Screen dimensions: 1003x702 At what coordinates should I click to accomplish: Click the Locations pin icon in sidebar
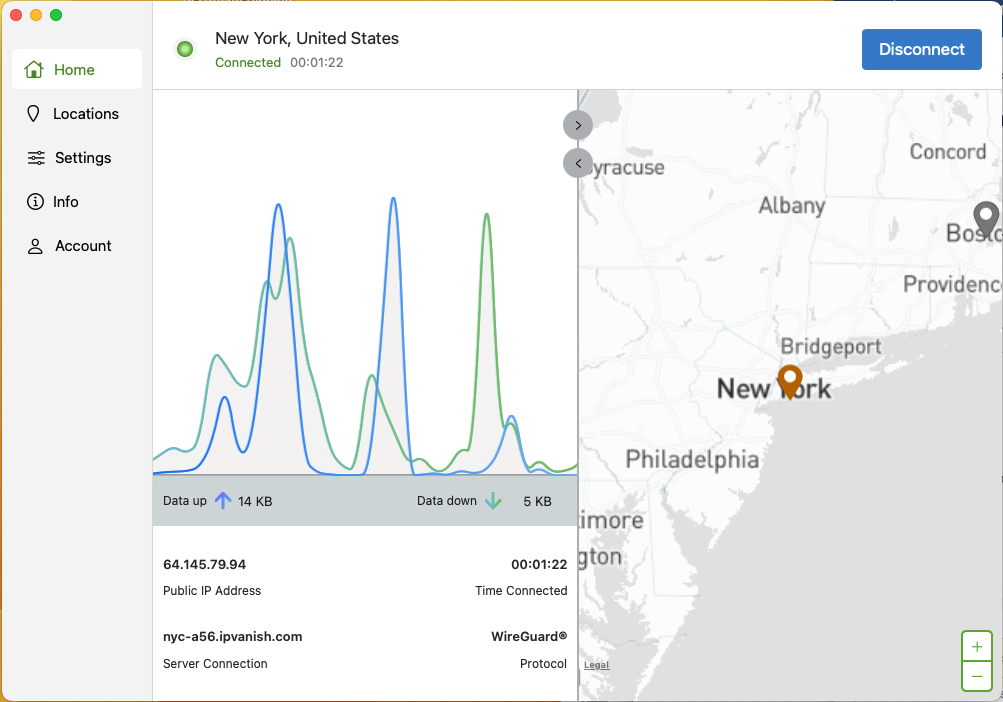click(x=34, y=114)
